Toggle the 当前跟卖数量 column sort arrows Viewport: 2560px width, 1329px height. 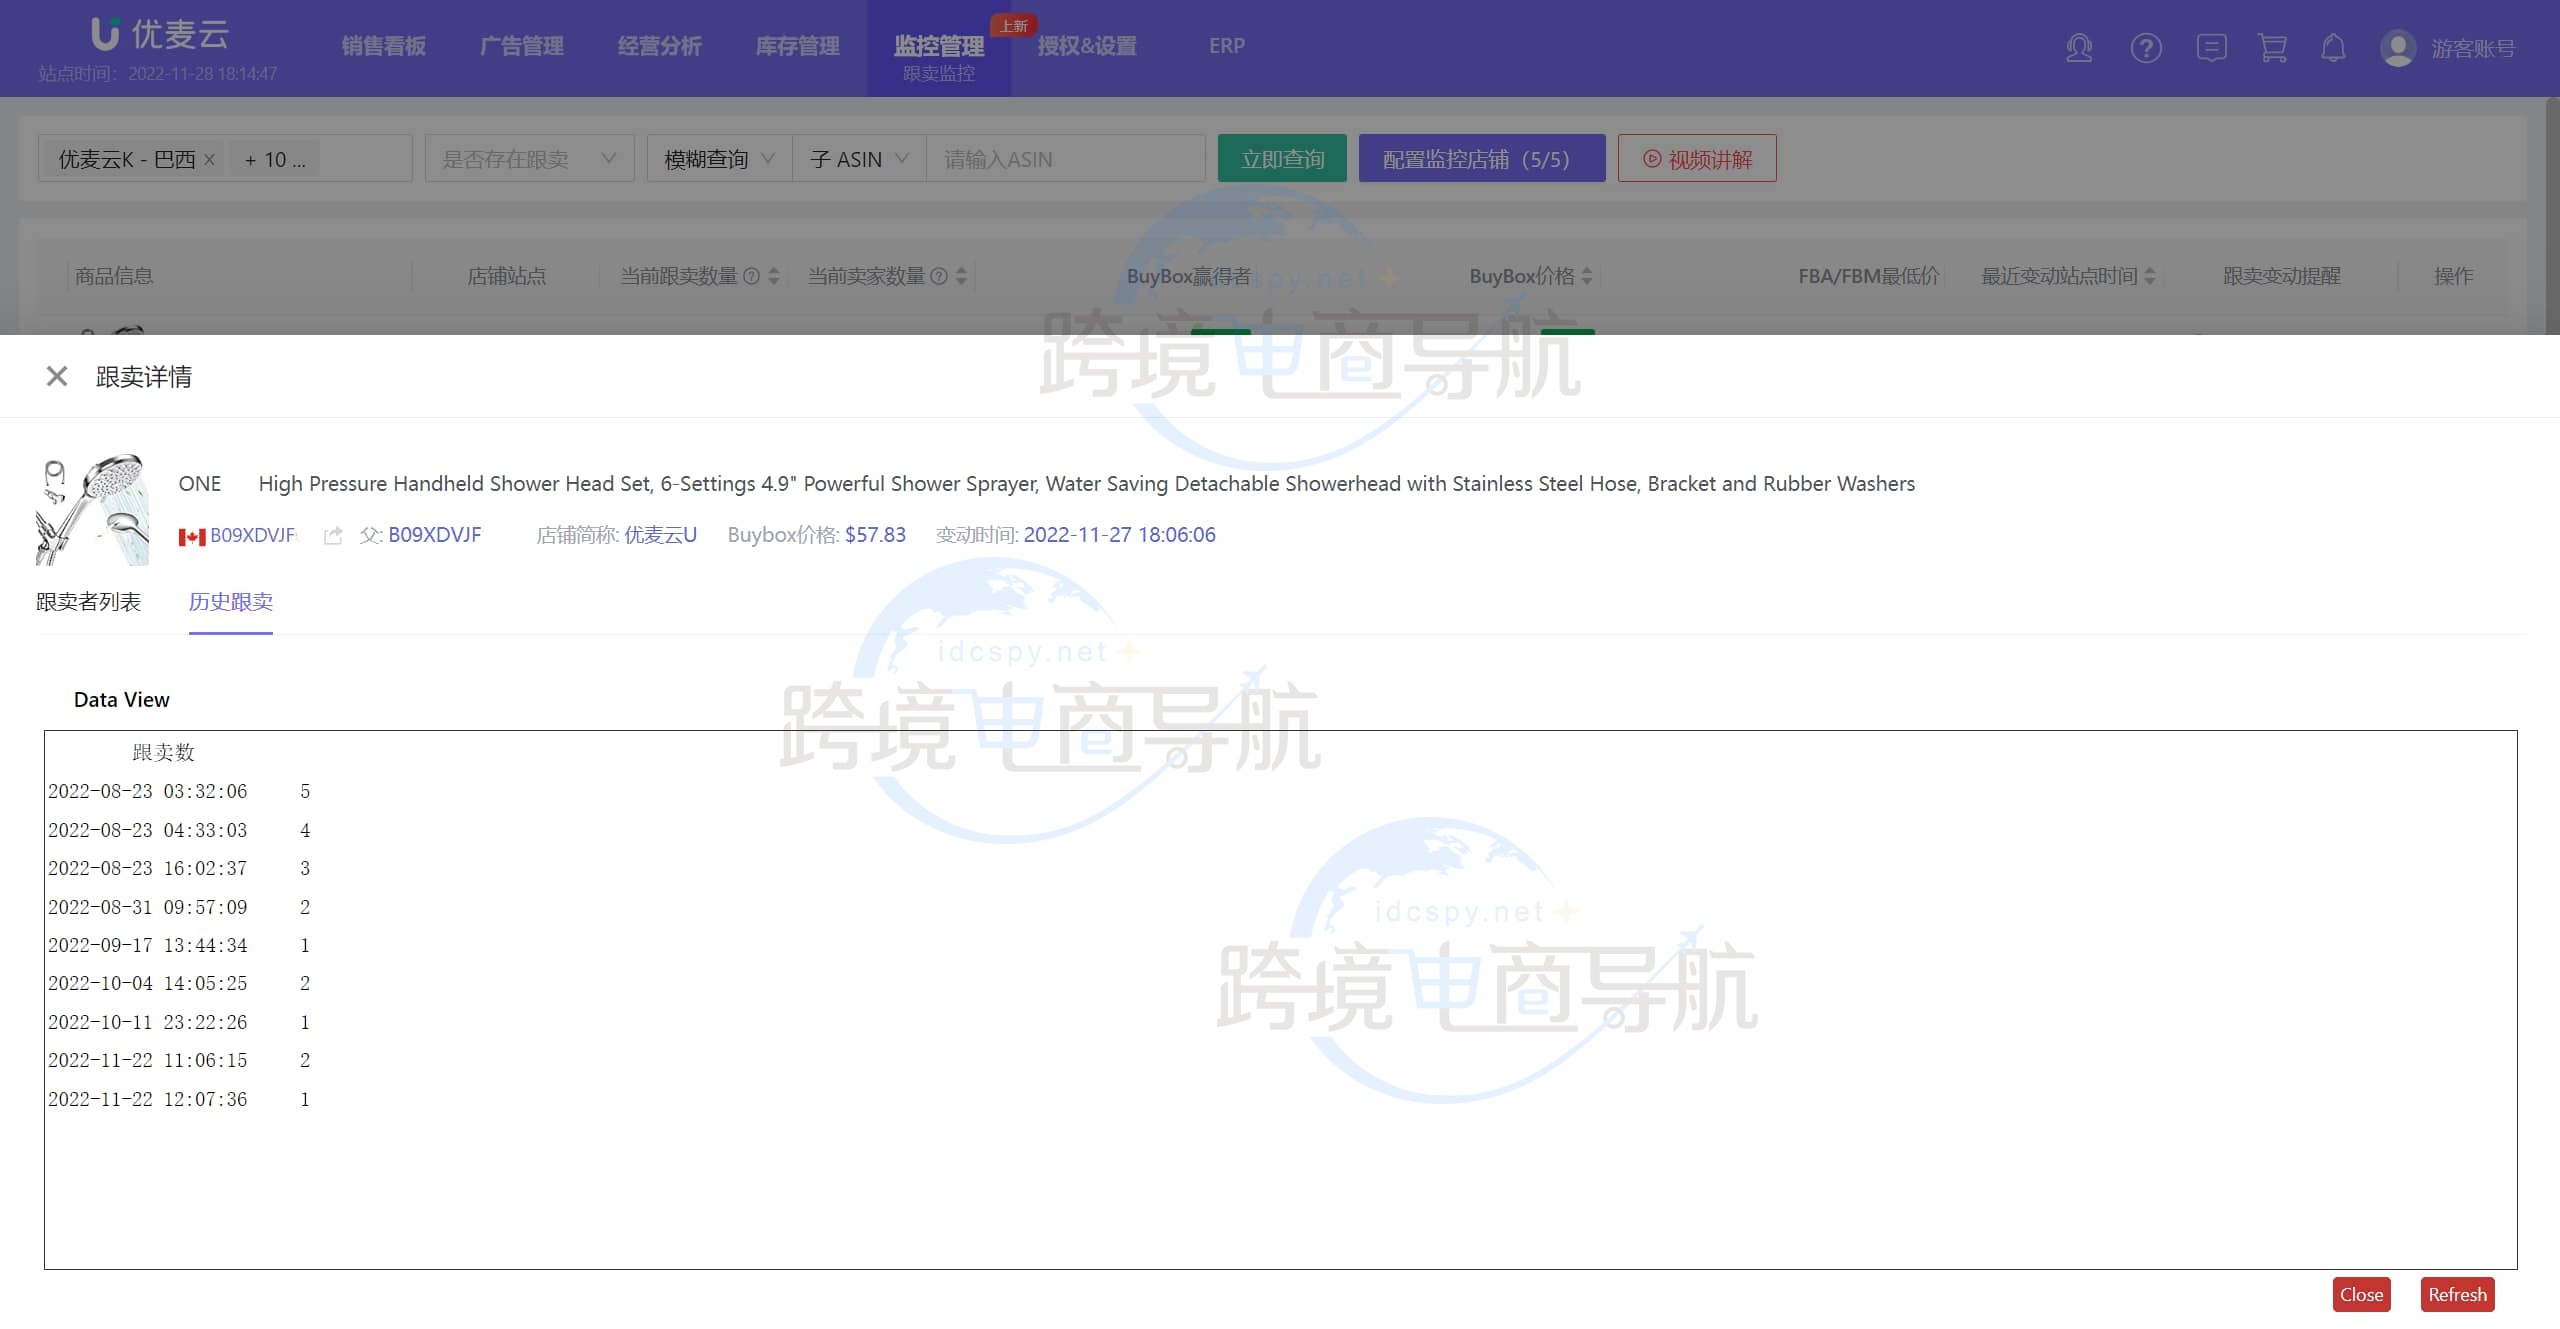coord(771,276)
